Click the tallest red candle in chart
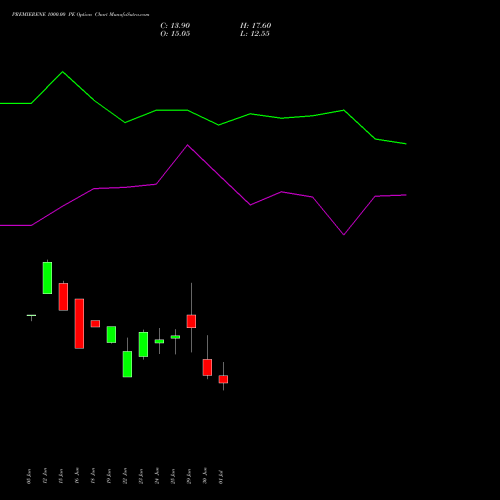500x500 pixels. coord(79,323)
